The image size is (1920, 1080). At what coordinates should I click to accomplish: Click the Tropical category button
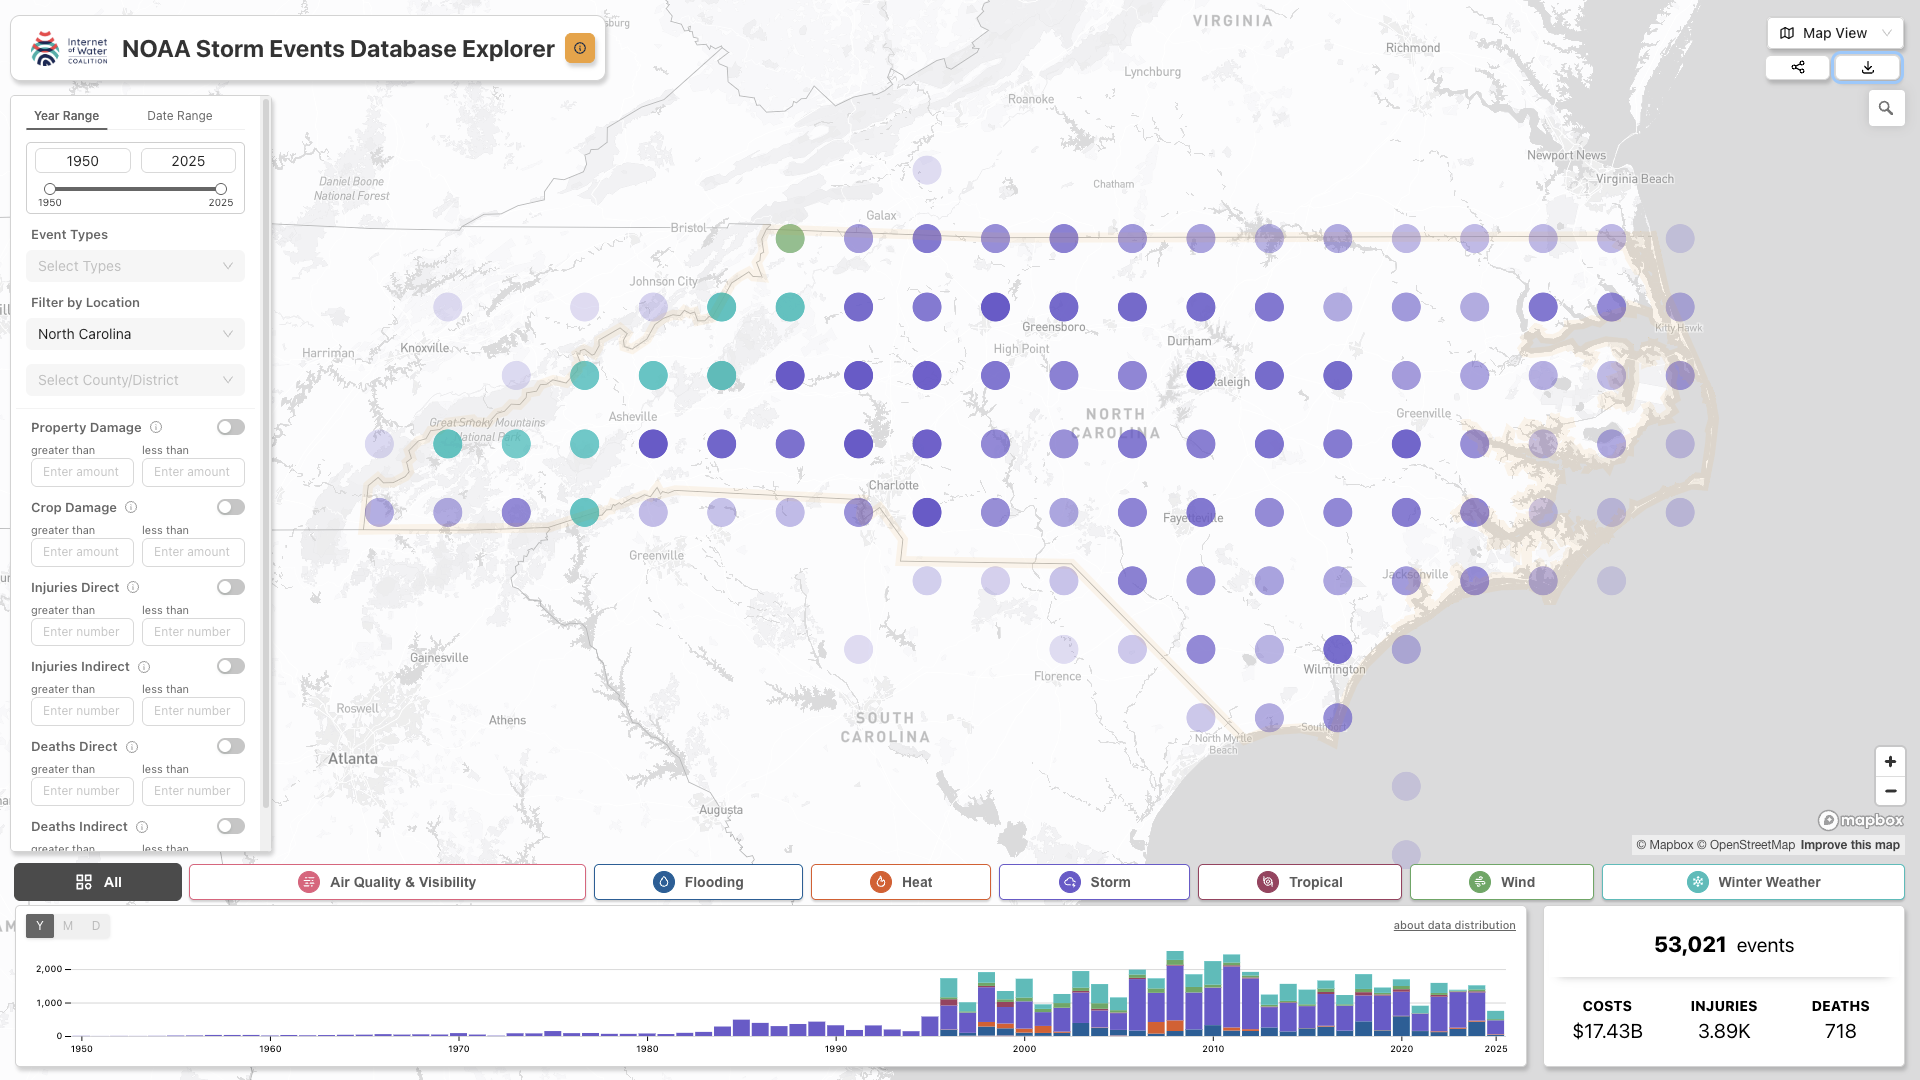click(1299, 882)
